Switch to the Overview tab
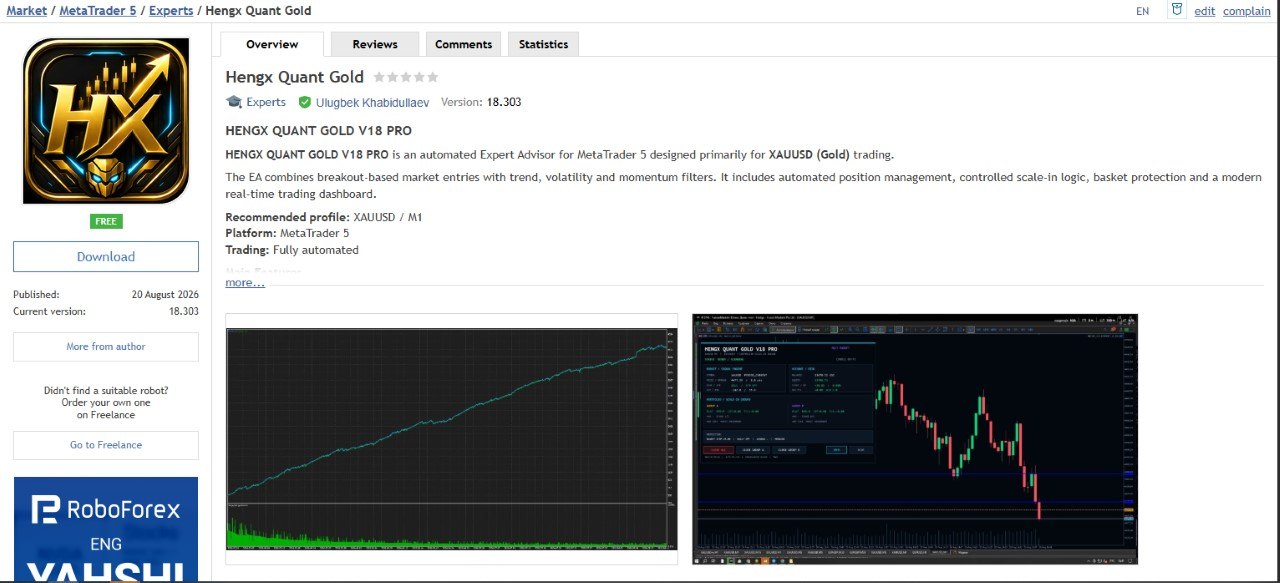Screen dimensions: 1280x583 (272, 44)
